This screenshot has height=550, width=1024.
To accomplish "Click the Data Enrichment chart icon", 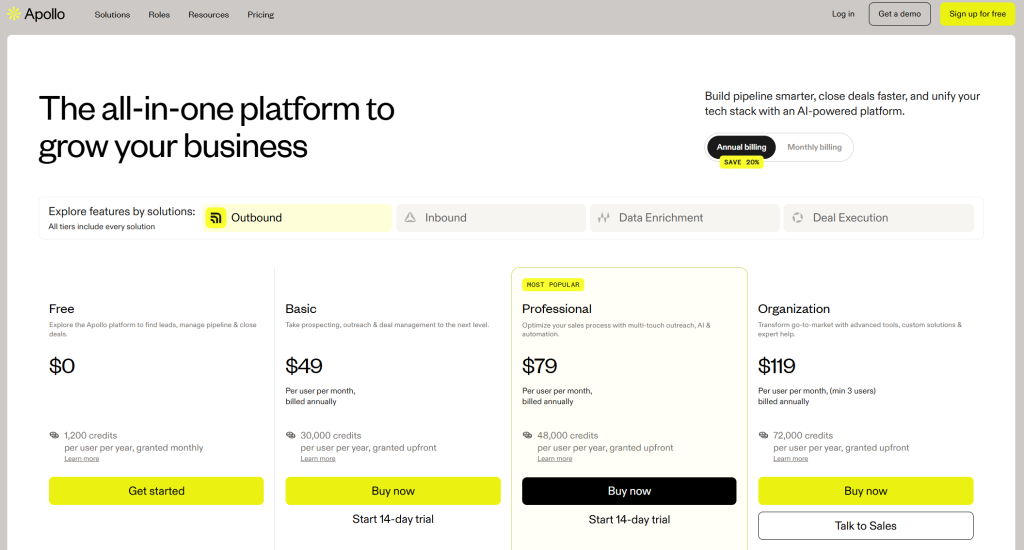I will (x=603, y=218).
